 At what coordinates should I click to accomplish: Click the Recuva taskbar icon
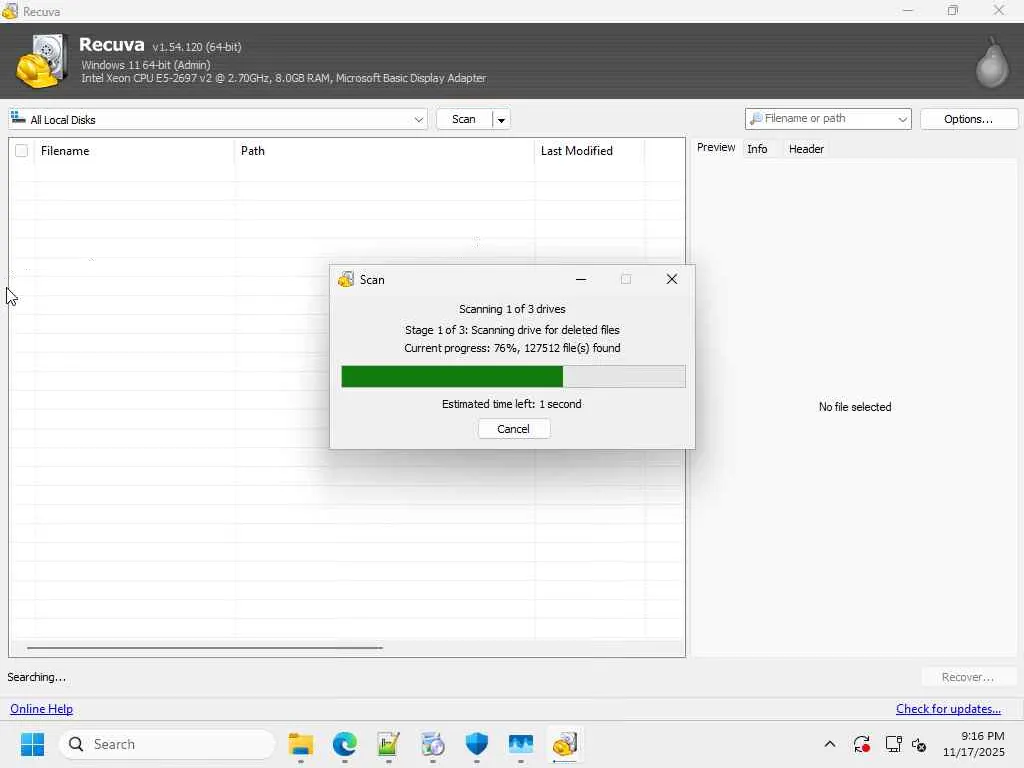click(x=564, y=744)
